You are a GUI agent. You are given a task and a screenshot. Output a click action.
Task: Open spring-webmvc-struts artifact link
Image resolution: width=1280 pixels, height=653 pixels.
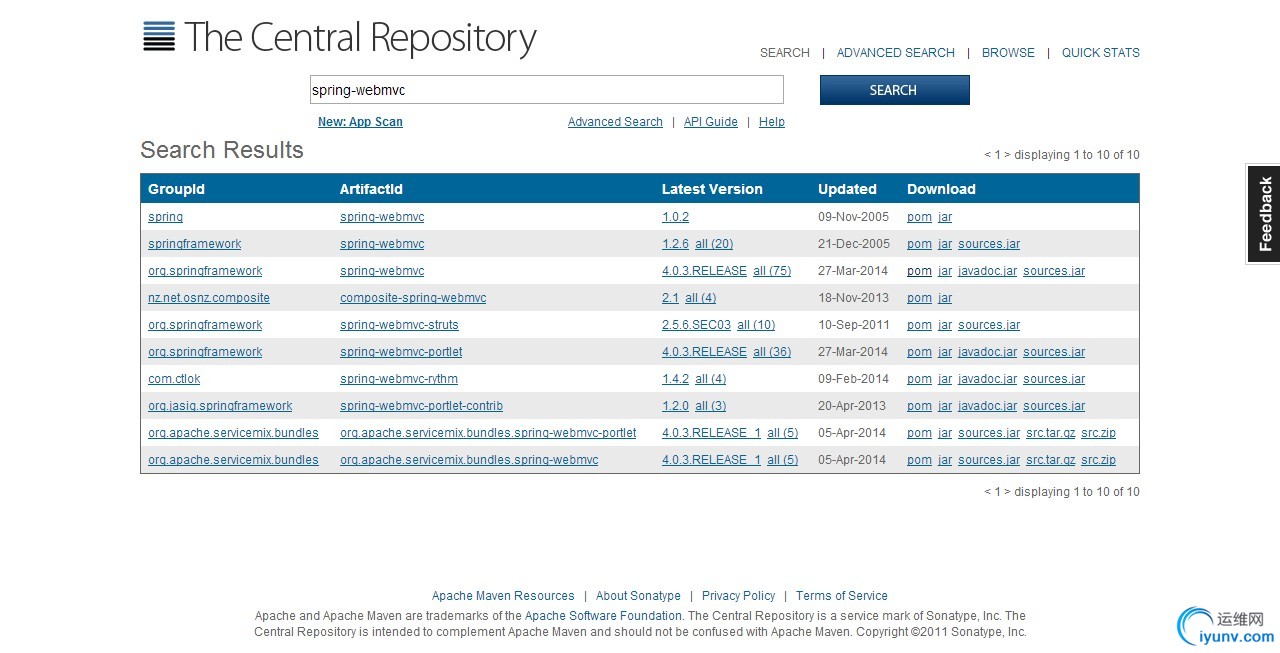(399, 325)
